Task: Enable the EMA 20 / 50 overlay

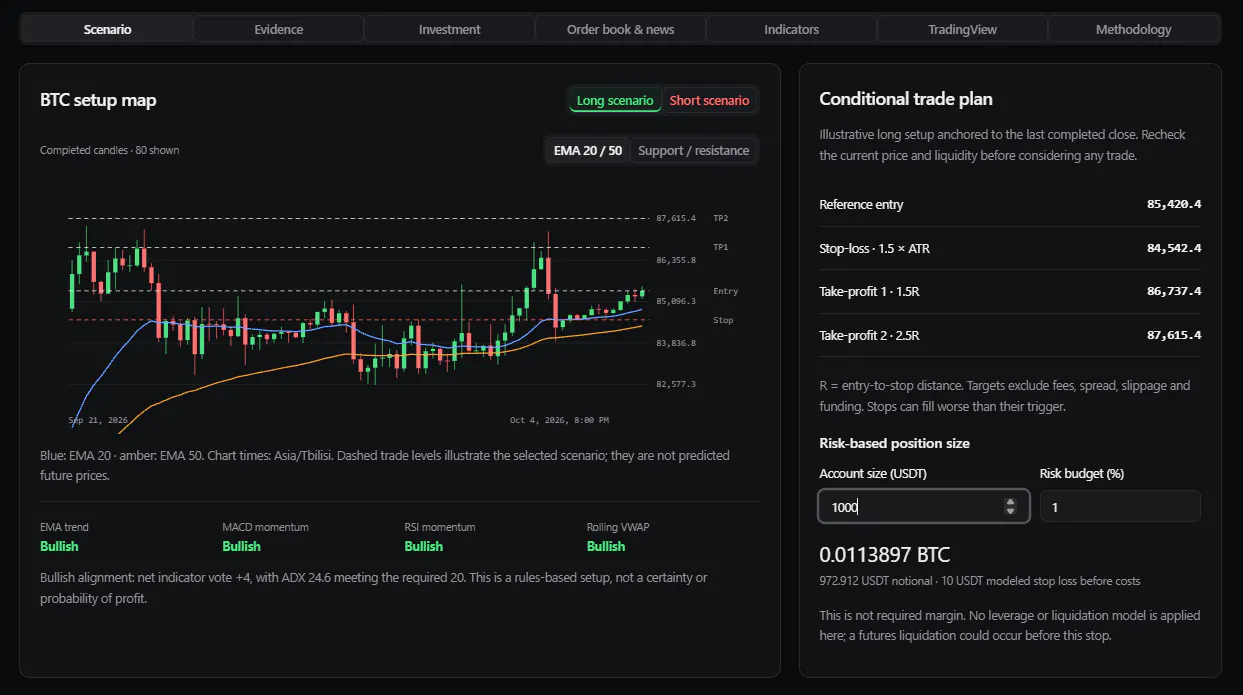Action: (x=588, y=151)
